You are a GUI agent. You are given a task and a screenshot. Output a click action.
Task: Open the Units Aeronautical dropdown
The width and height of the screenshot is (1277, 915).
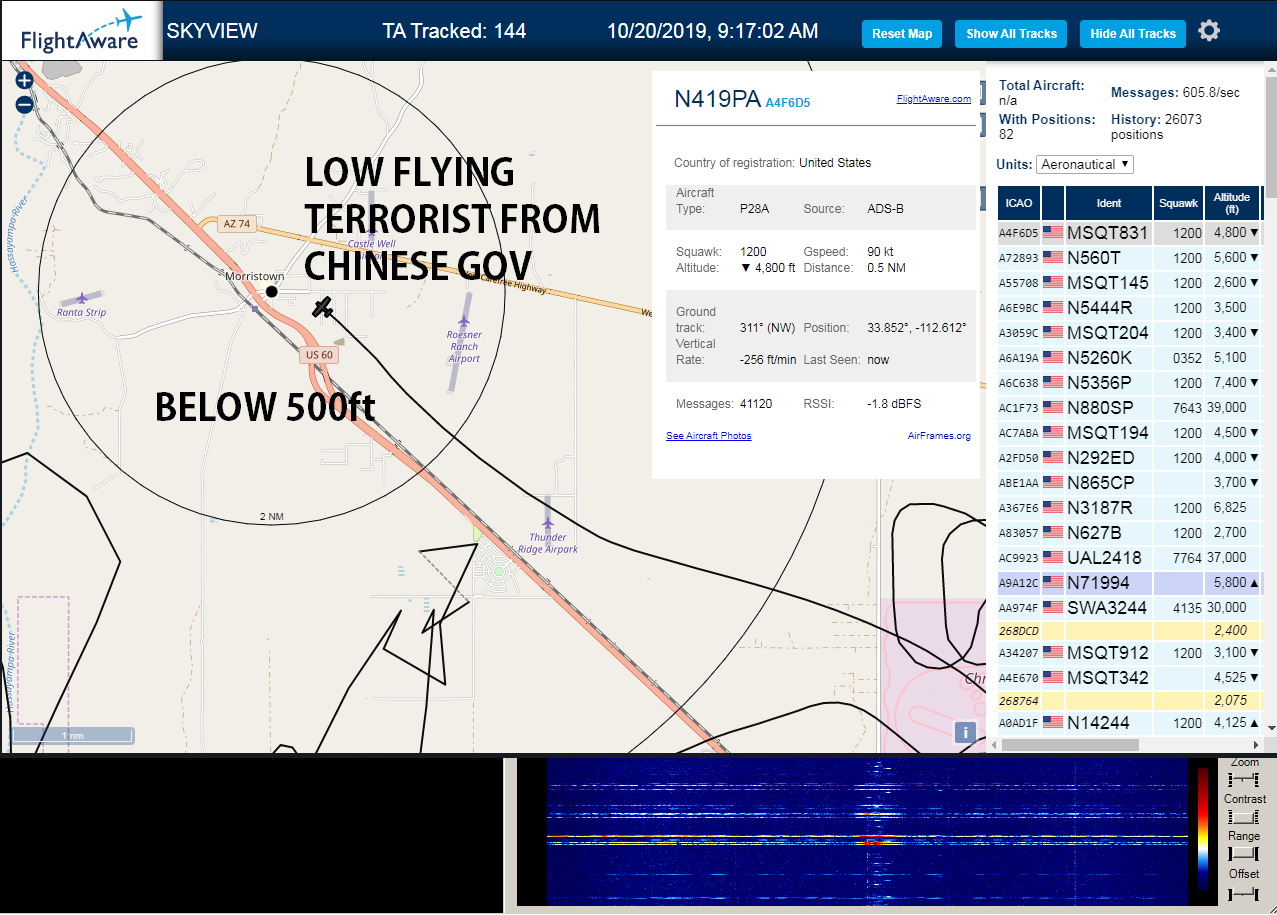click(x=1085, y=164)
